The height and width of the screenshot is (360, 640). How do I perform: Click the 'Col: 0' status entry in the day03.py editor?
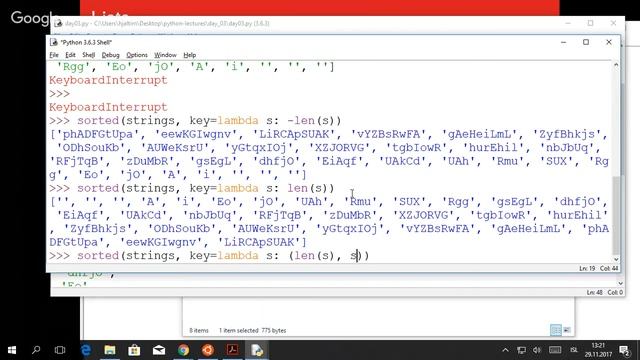615,292
